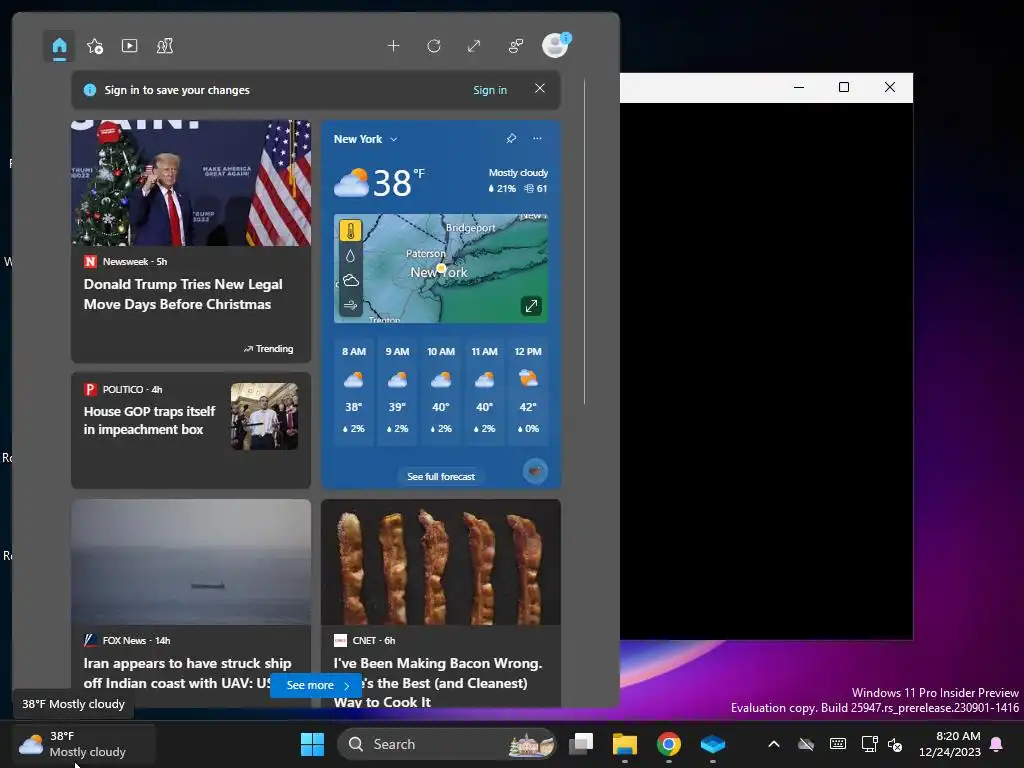Show hidden system tray icons
The height and width of the screenshot is (768, 1024).
774,744
